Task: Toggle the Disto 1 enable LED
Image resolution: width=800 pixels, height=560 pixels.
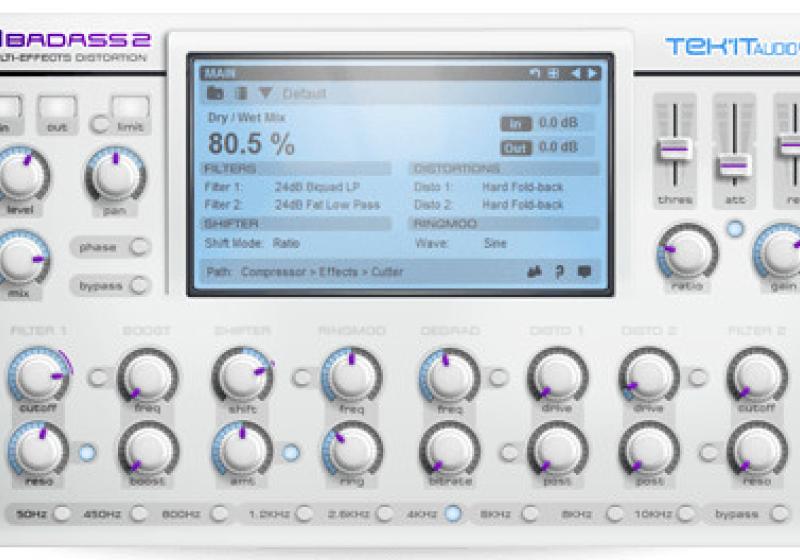Action: point(509,452)
